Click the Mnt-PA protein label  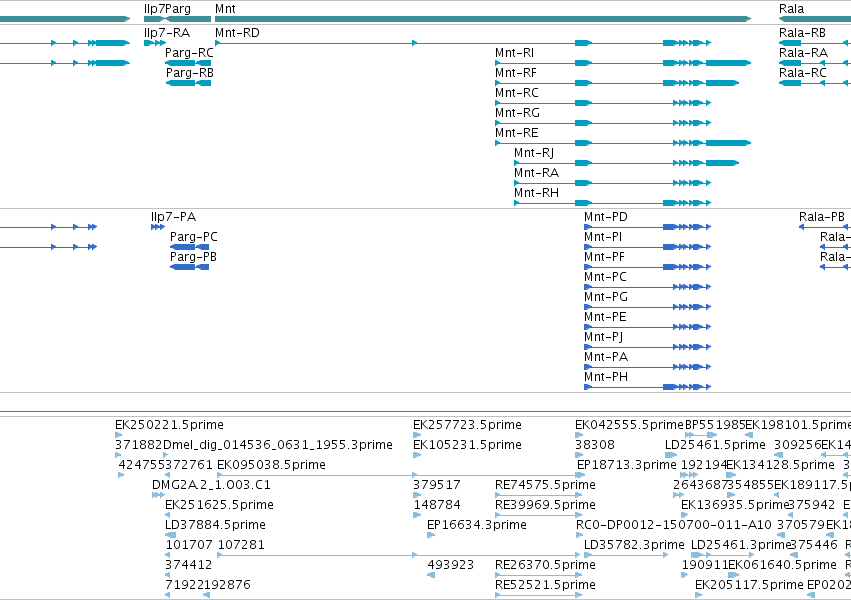click(x=606, y=358)
